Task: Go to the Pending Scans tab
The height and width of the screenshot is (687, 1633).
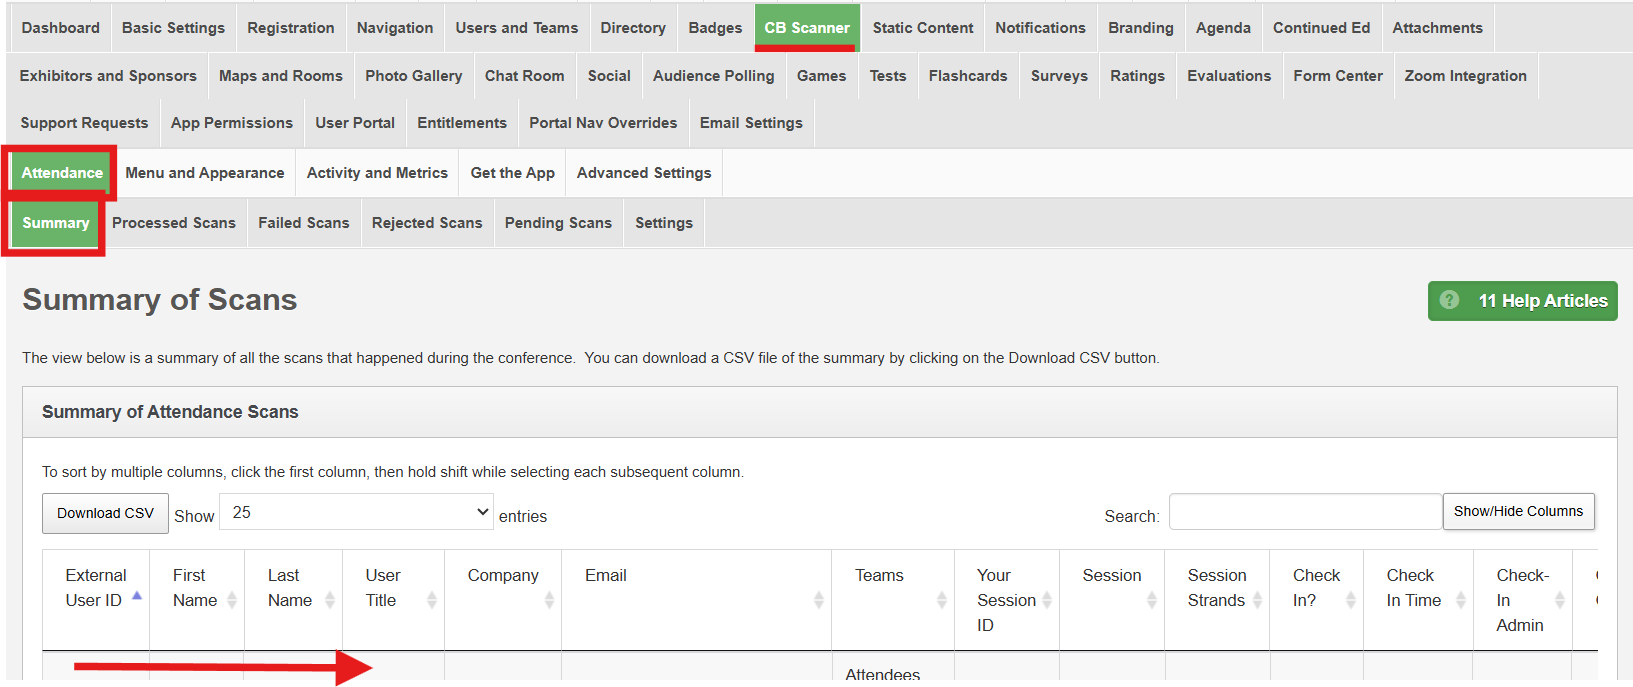Action: pos(558,223)
